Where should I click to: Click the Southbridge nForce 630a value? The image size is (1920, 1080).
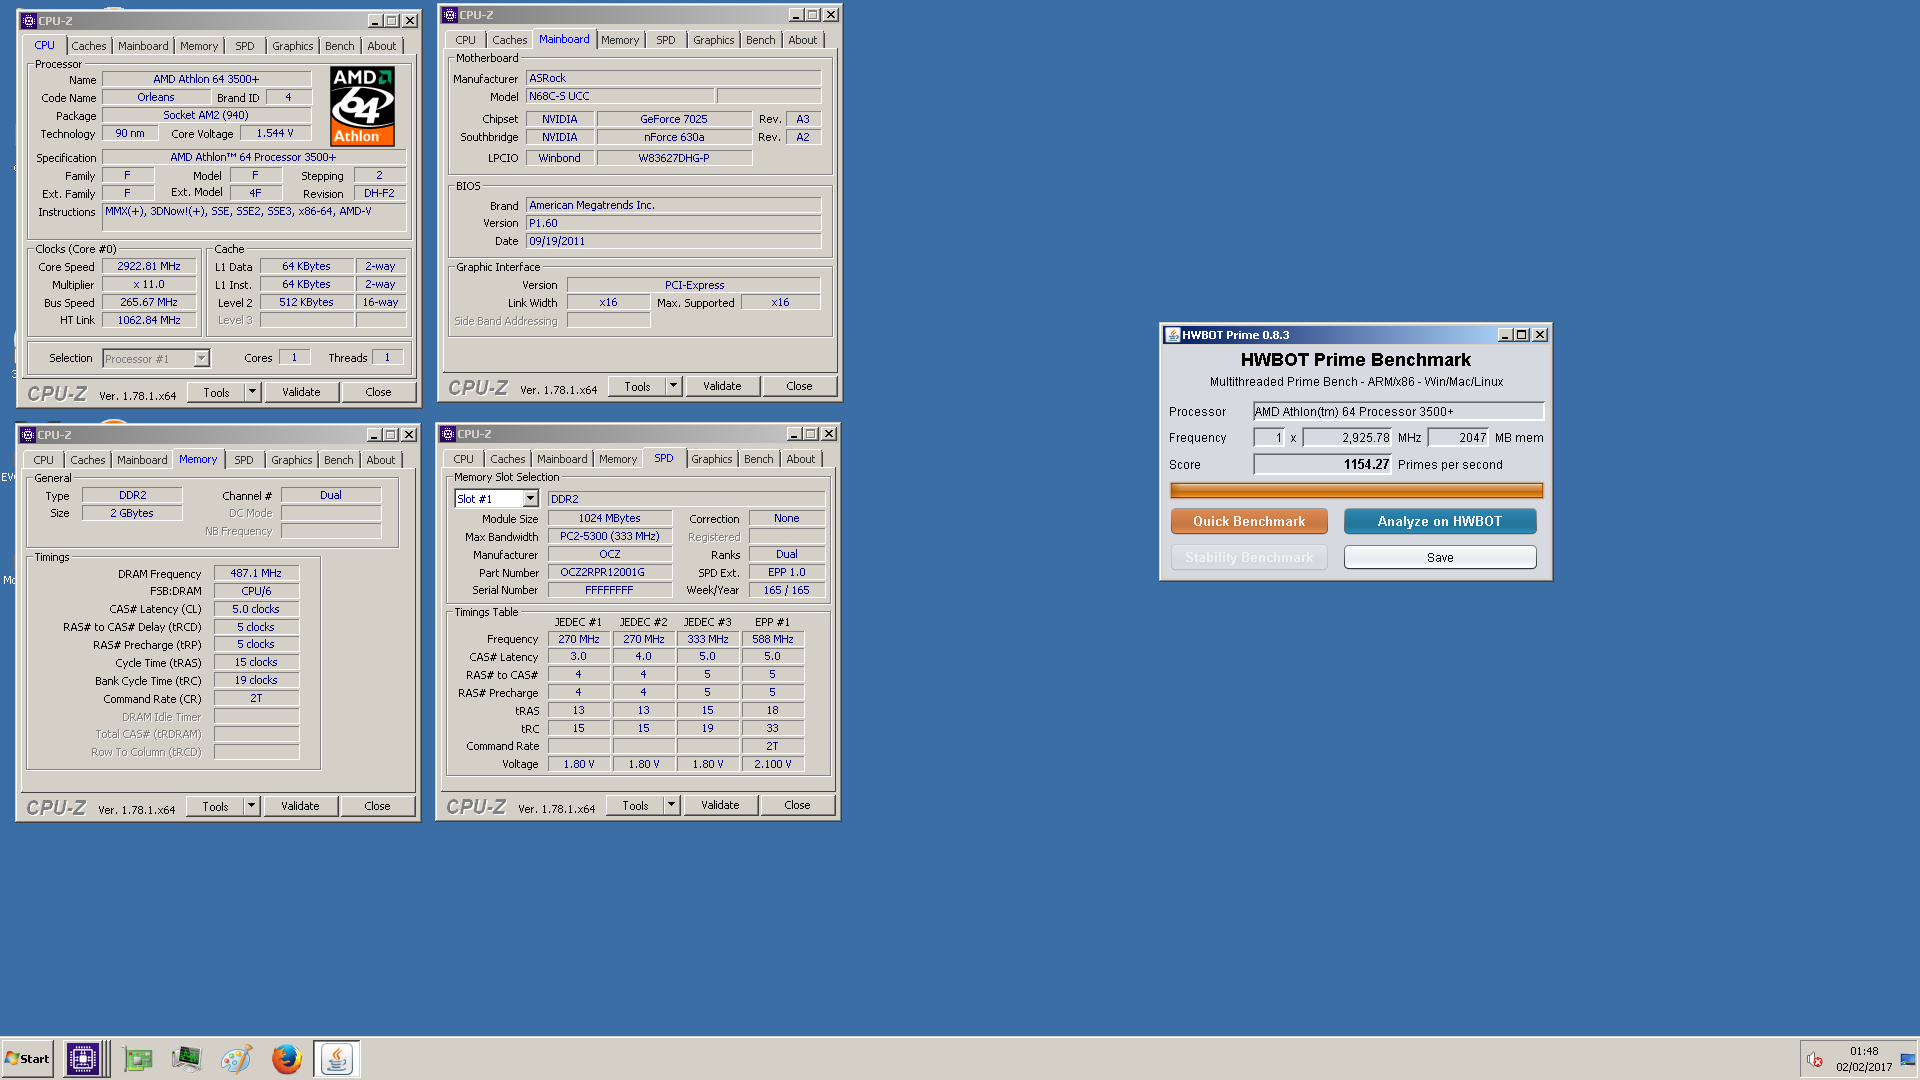tap(674, 137)
